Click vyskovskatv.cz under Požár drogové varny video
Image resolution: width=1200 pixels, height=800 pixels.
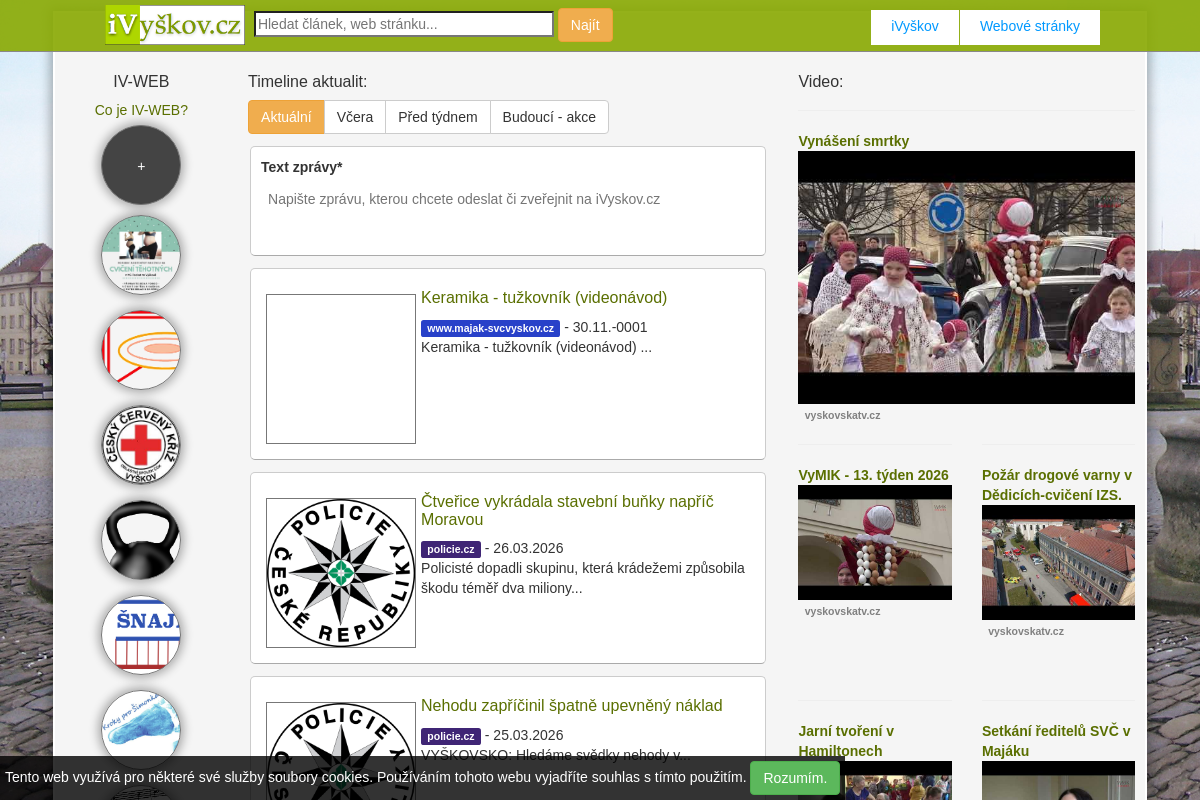(x=1026, y=631)
